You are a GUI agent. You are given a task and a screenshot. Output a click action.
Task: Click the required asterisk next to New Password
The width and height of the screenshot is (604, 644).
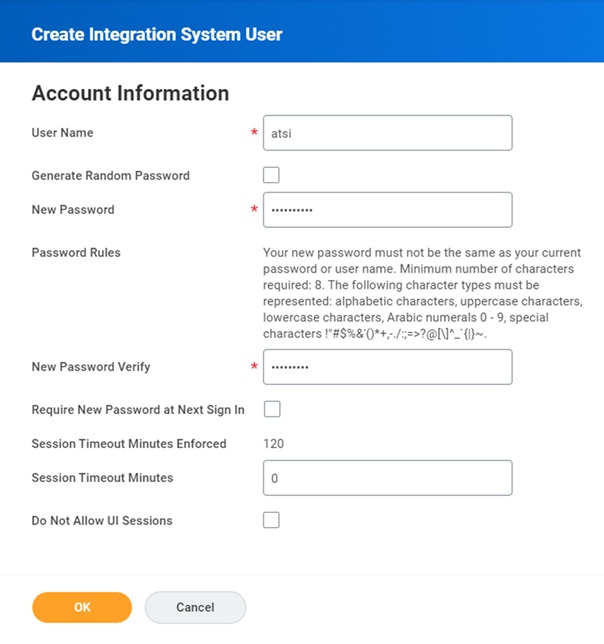254,210
